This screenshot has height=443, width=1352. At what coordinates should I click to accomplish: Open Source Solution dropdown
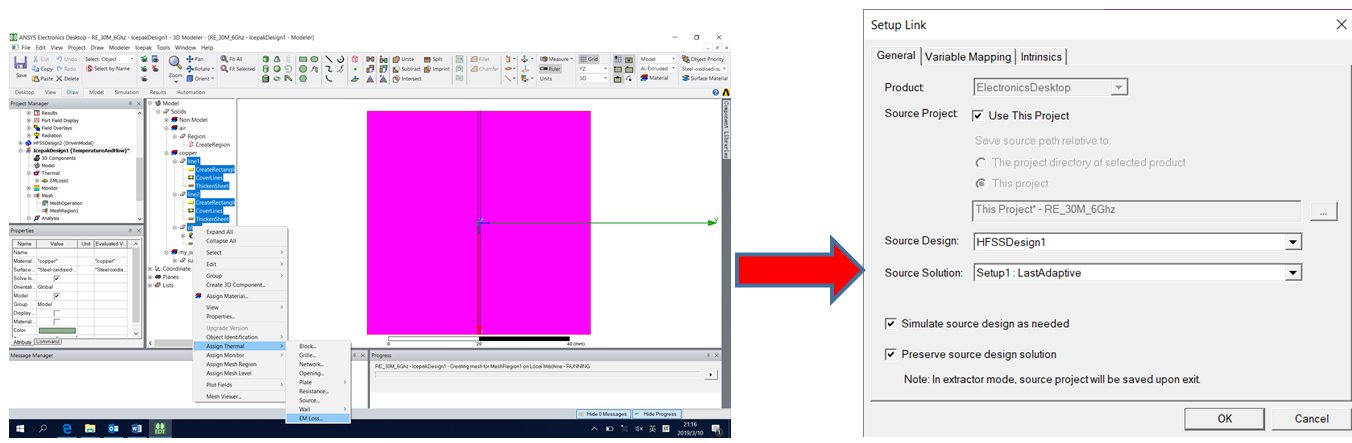[1294, 273]
